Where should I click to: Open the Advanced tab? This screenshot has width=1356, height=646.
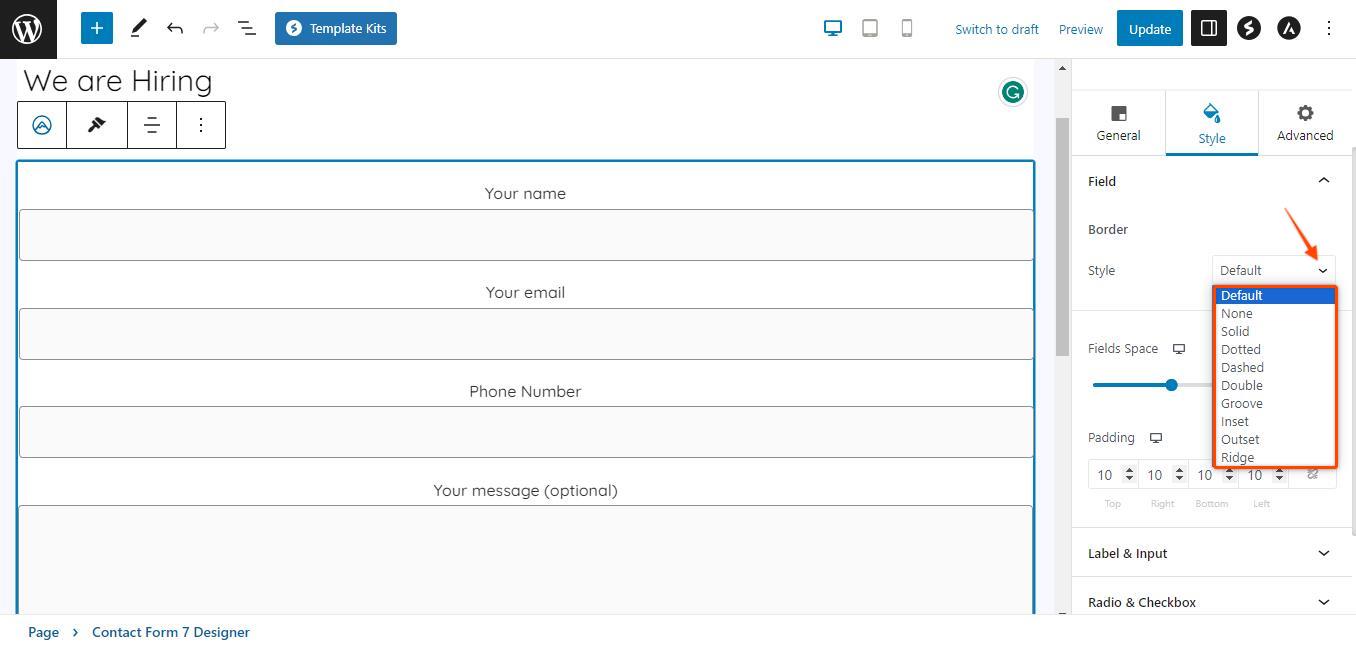(x=1304, y=123)
